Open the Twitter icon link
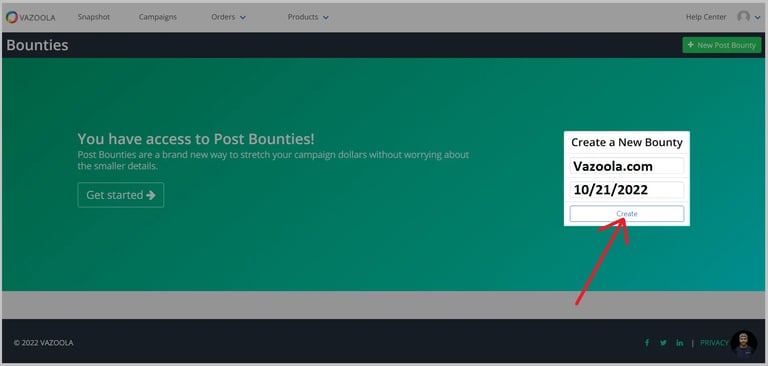The image size is (768, 366). point(663,343)
